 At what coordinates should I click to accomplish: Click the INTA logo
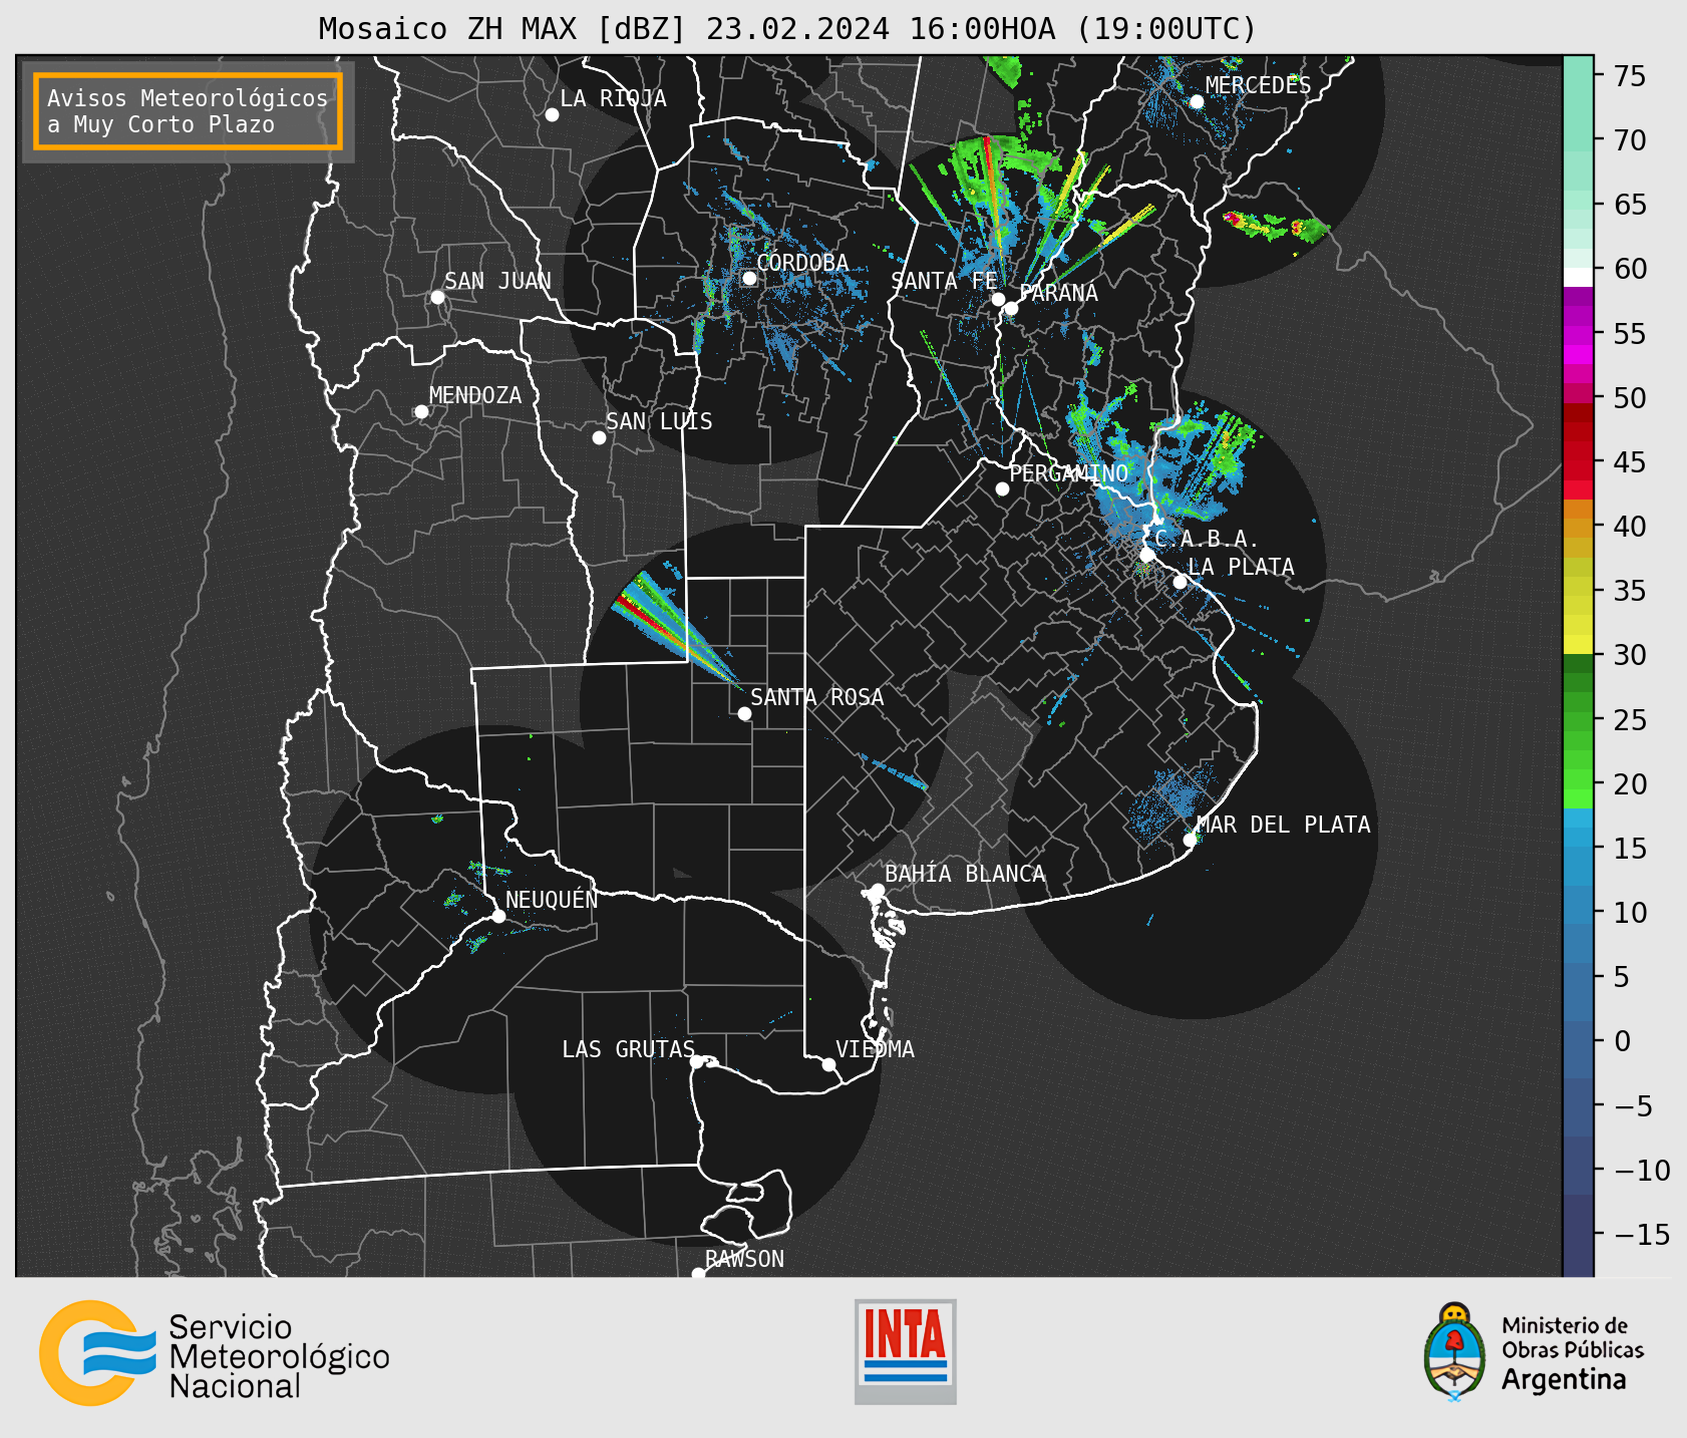905,1351
